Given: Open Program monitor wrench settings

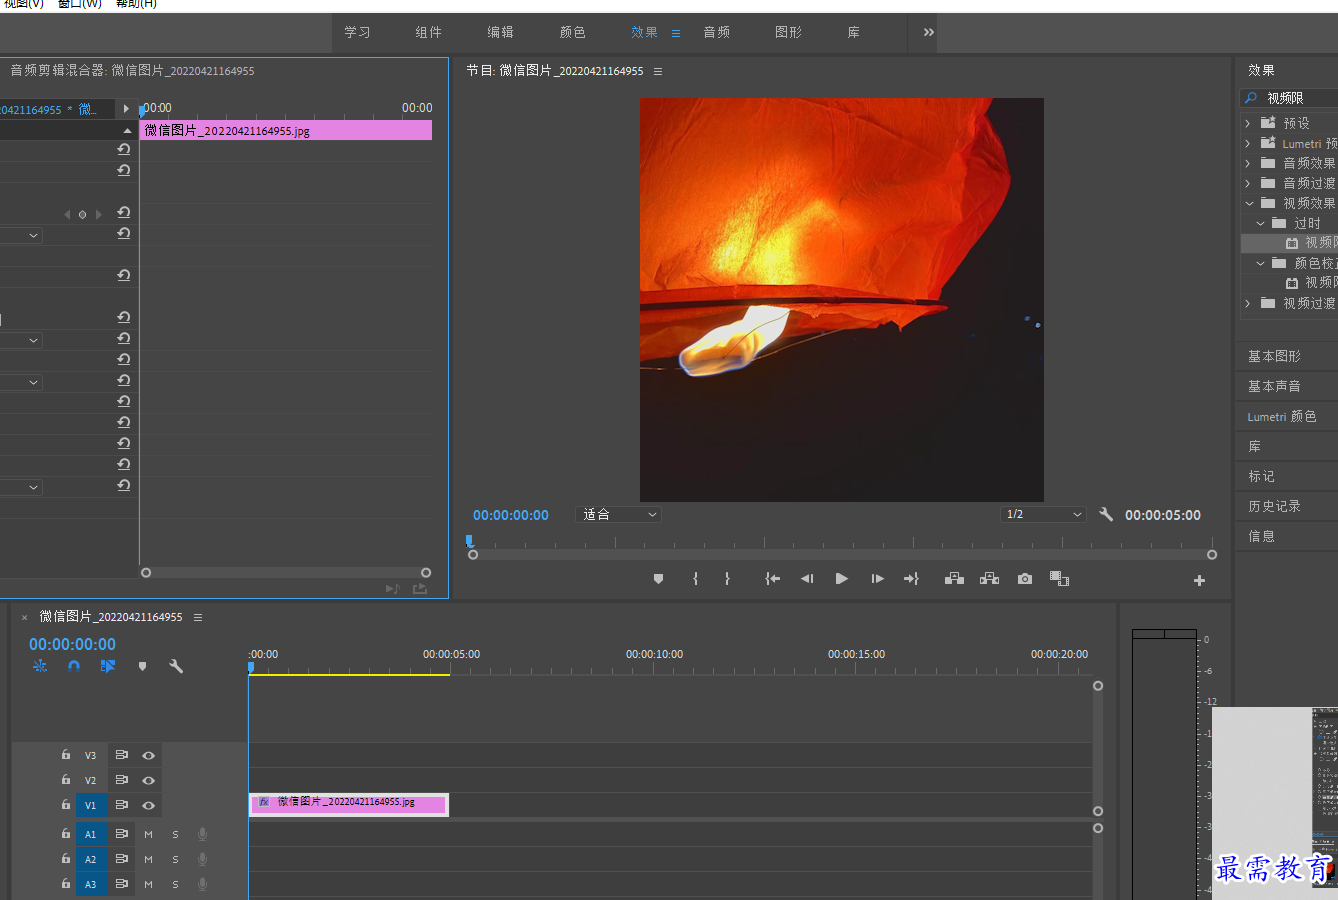Looking at the screenshot, I should coord(1106,514).
